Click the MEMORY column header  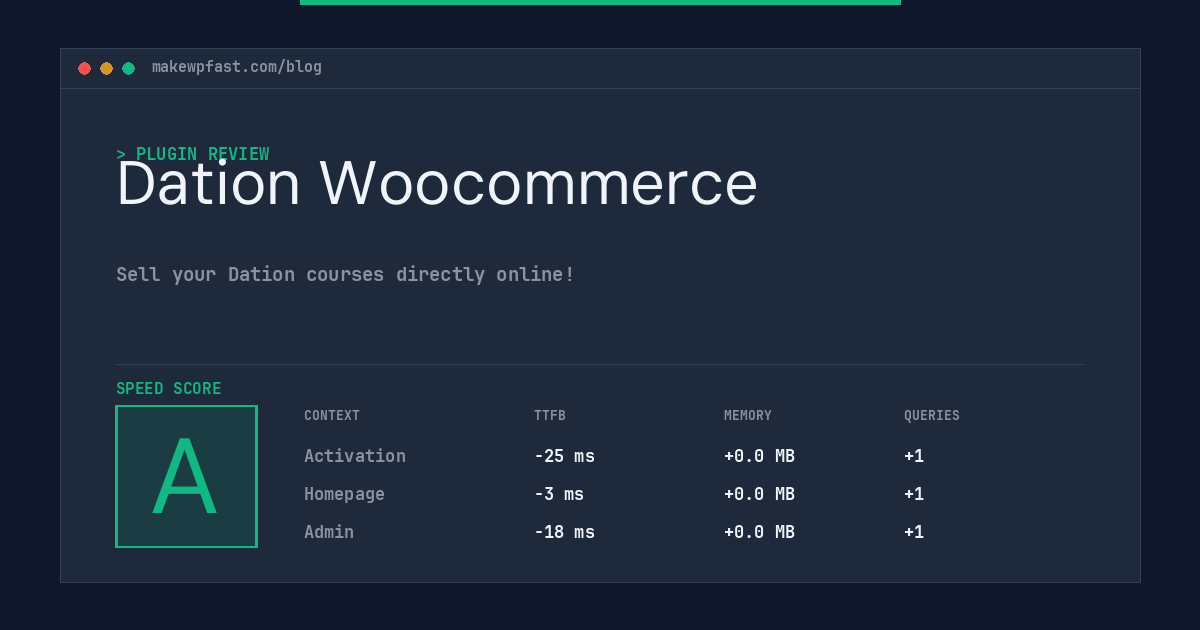tap(748, 416)
